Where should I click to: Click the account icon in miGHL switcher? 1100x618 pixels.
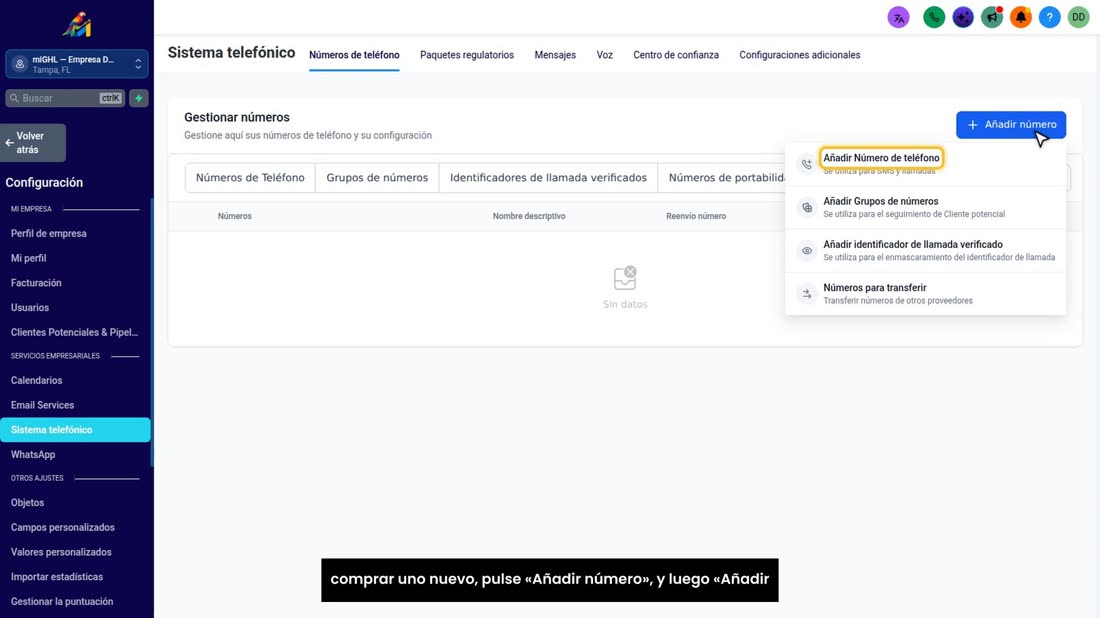click(20, 64)
